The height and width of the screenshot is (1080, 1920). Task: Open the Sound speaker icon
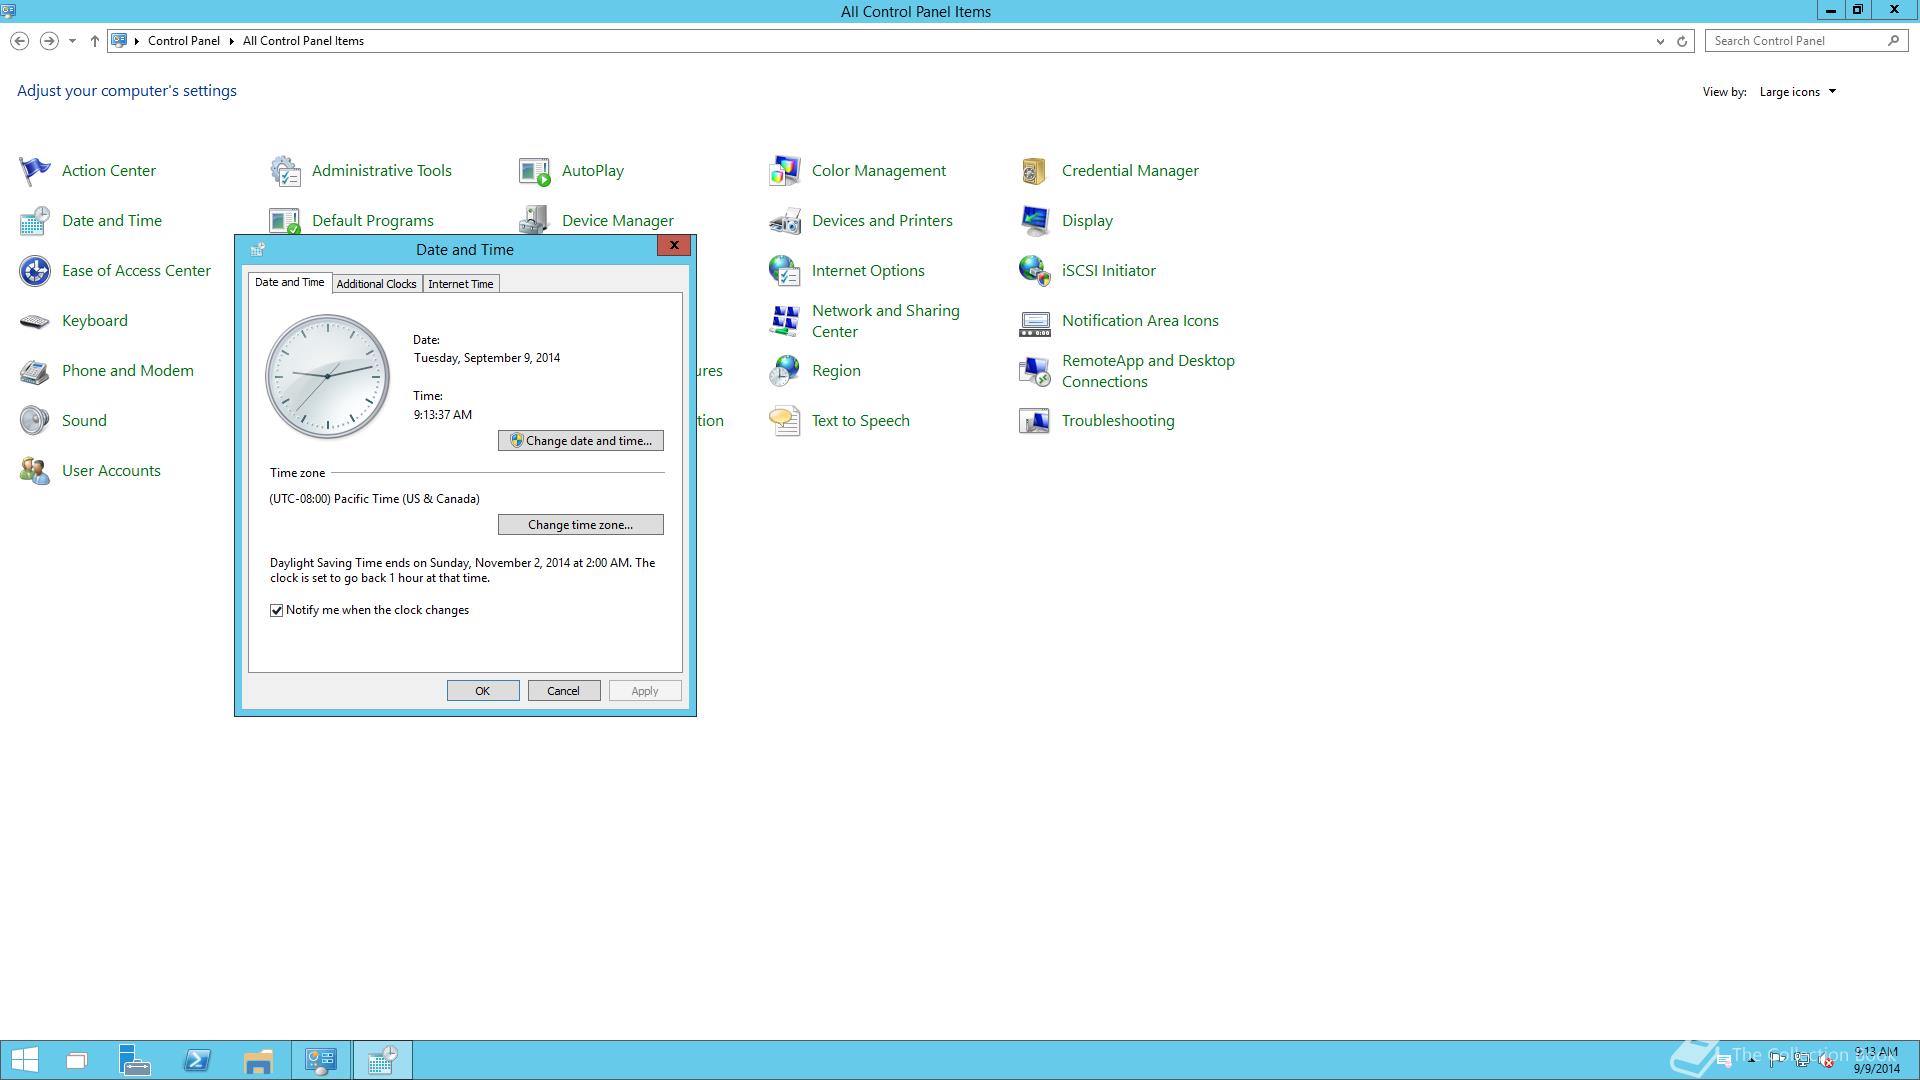(x=35, y=421)
